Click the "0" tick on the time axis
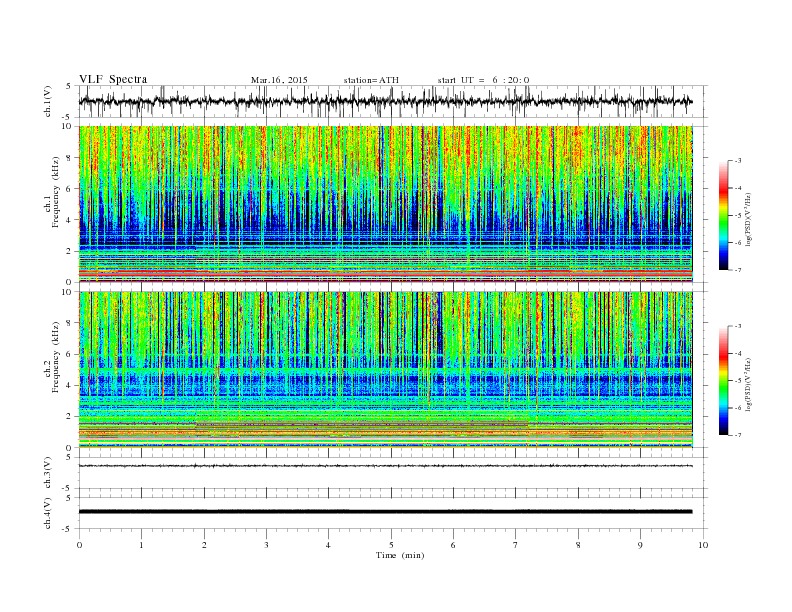The height and width of the screenshot is (612, 792). coord(79,545)
